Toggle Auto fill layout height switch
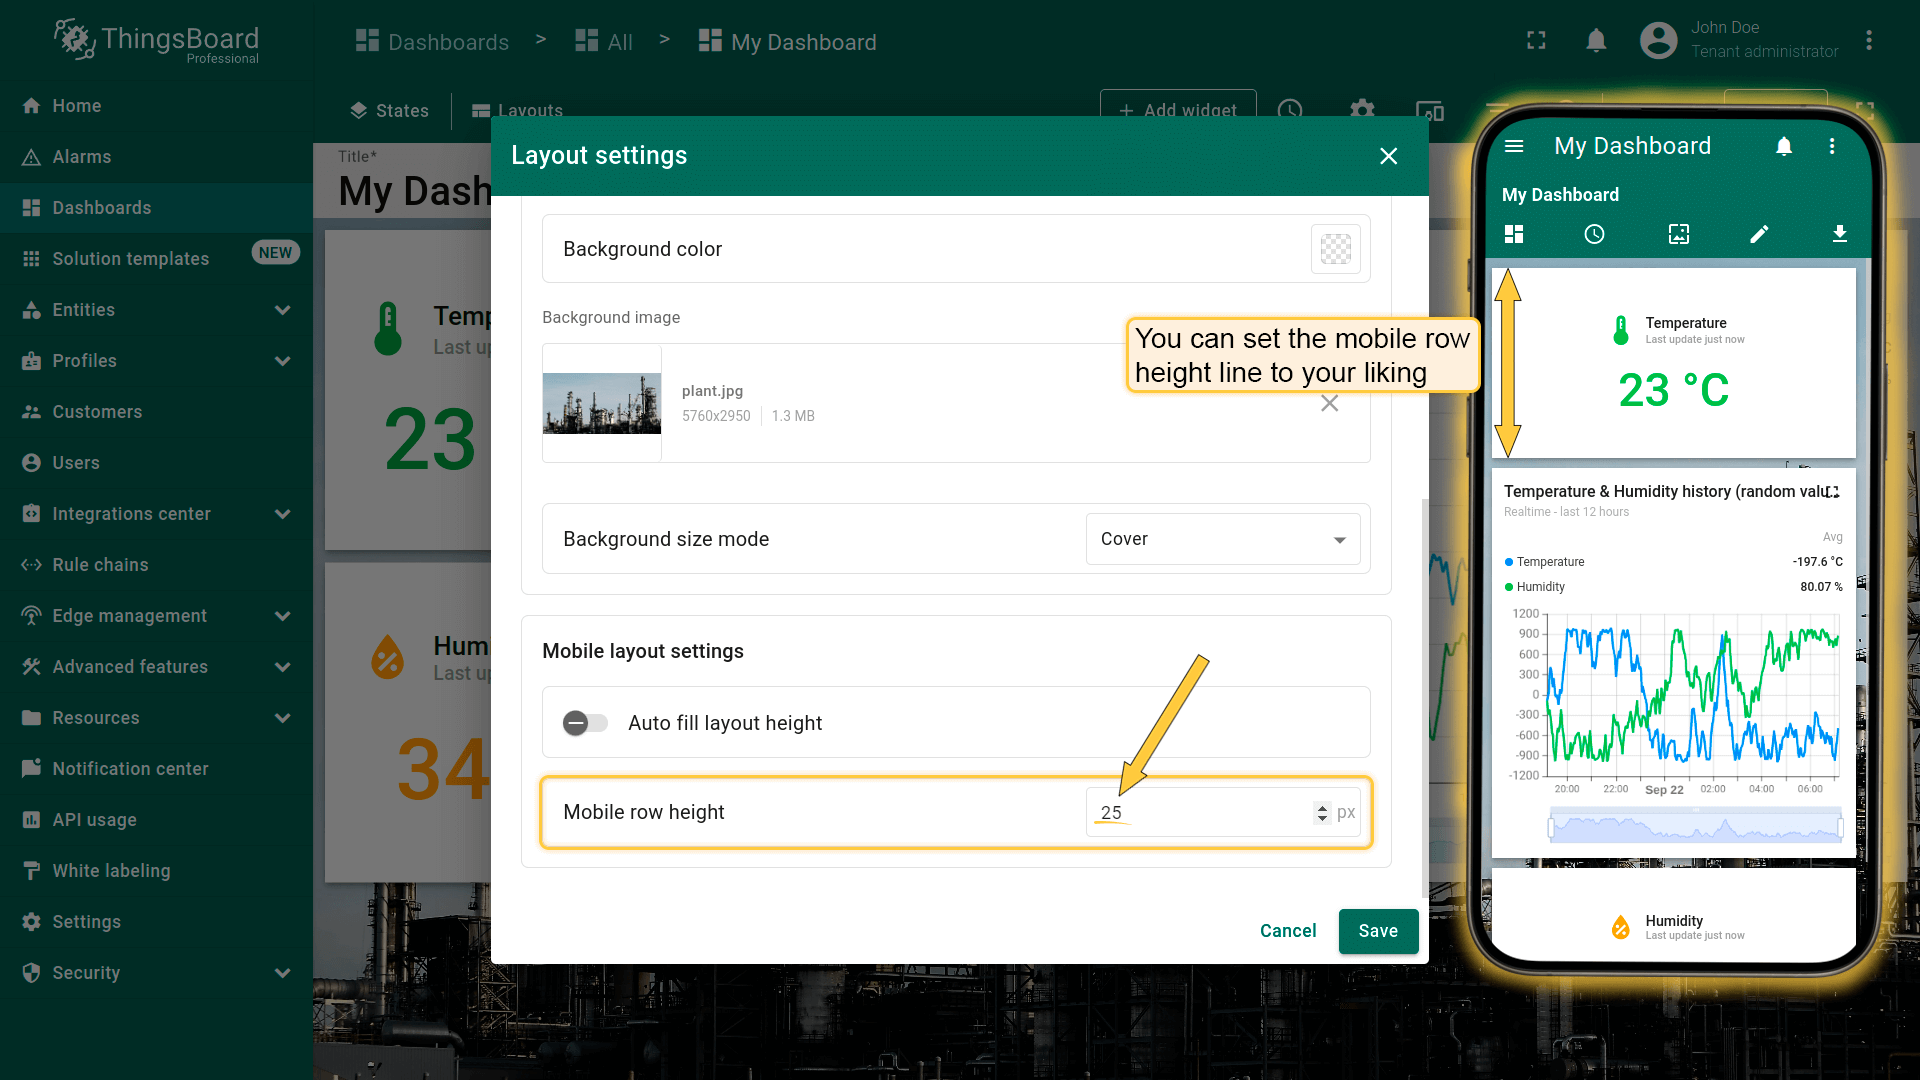The width and height of the screenshot is (1920, 1080). (x=585, y=723)
